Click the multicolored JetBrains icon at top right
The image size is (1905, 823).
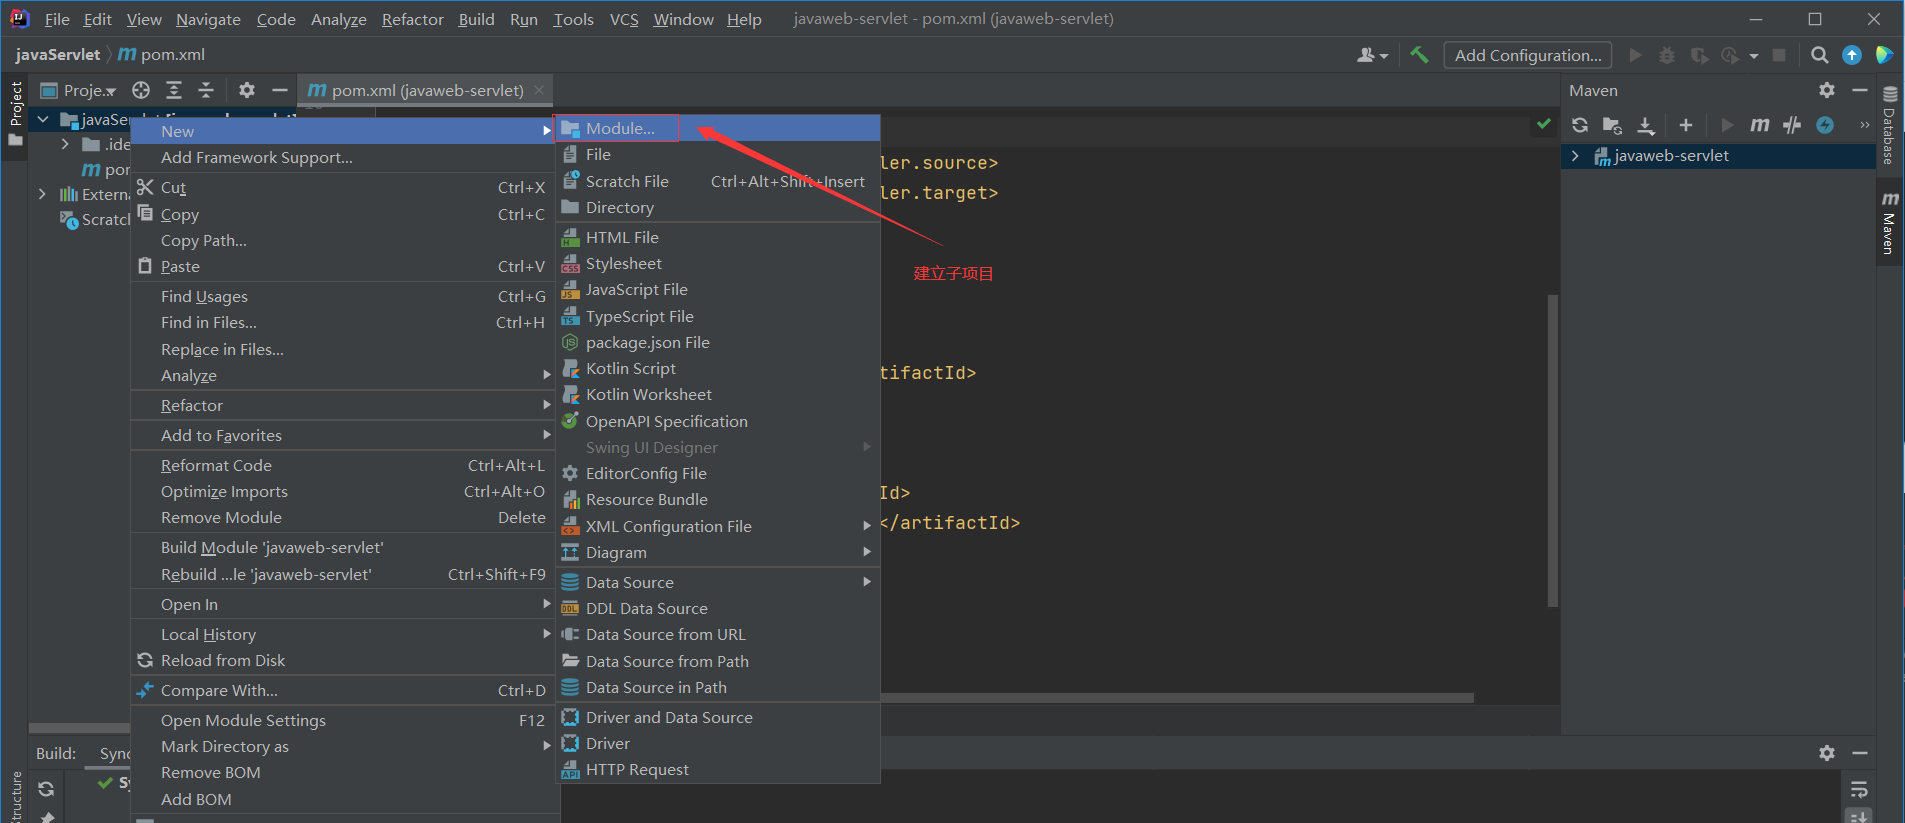(x=1884, y=55)
